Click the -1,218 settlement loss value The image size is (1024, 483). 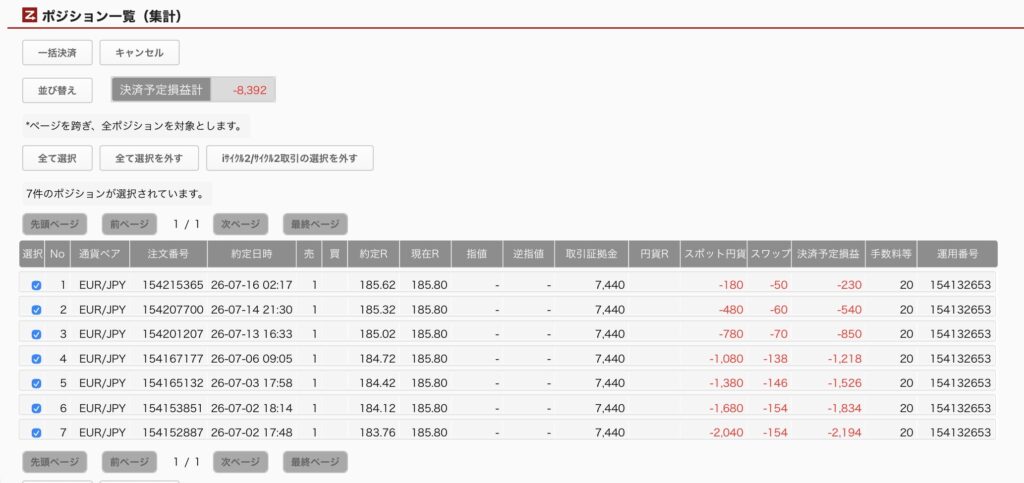click(844, 359)
